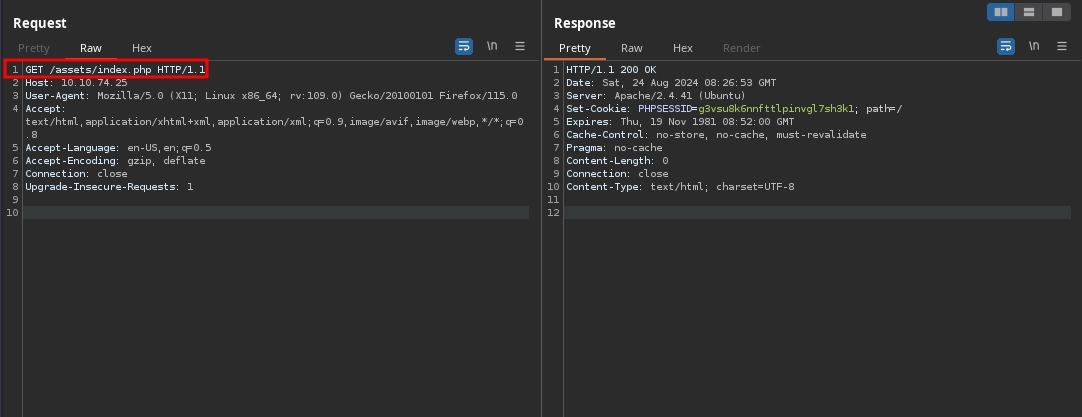Switch response view to Pretty tab
The image size is (1082, 417).
pos(575,48)
